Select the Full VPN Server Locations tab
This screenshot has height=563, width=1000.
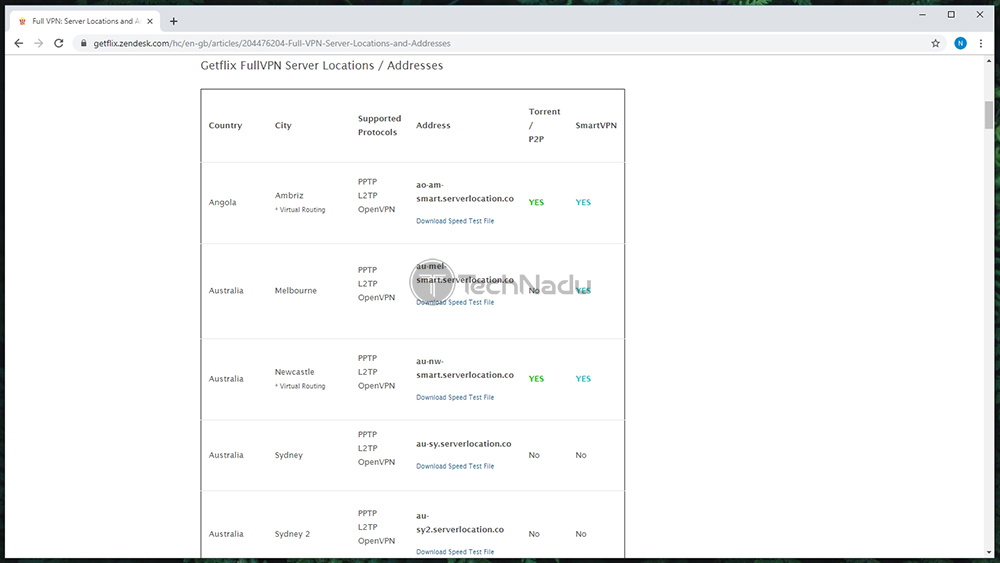[x=84, y=21]
